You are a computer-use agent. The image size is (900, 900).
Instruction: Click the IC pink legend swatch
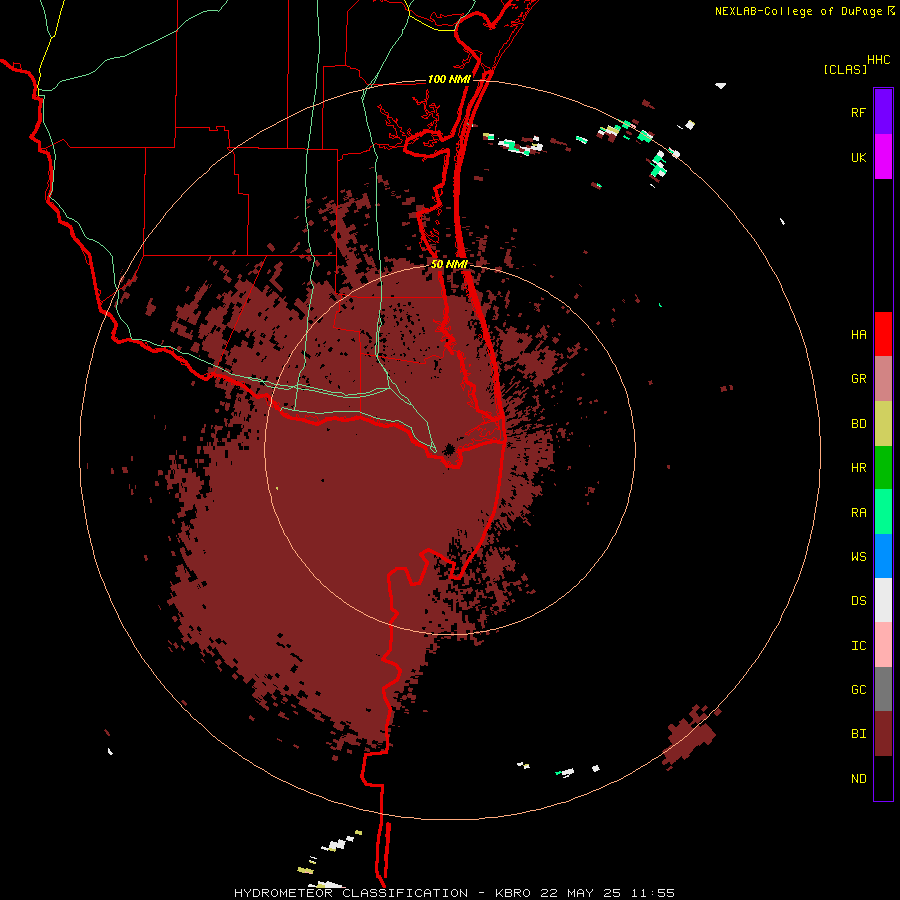(883, 645)
